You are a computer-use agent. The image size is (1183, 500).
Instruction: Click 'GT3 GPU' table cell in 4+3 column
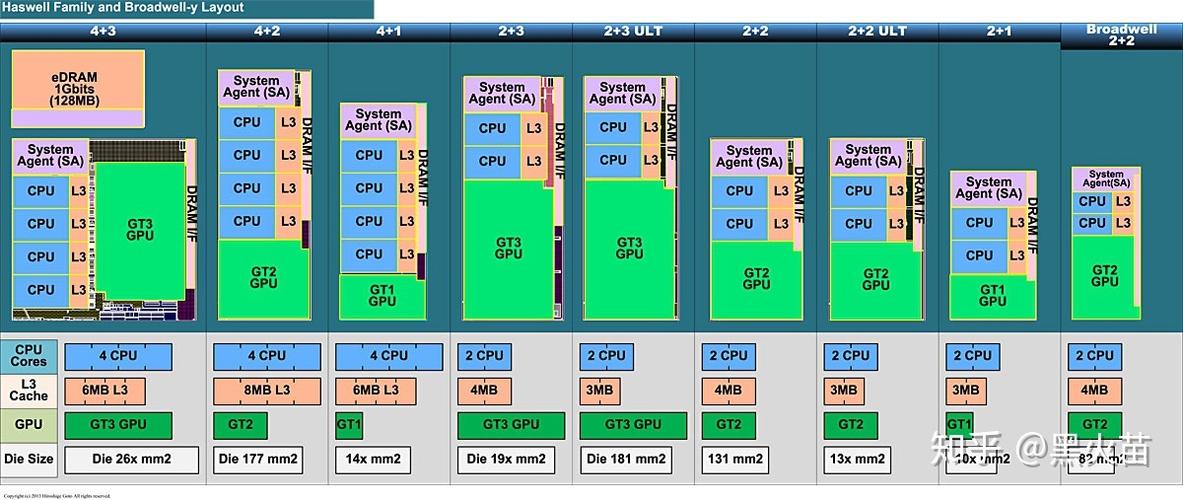(118, 425)
